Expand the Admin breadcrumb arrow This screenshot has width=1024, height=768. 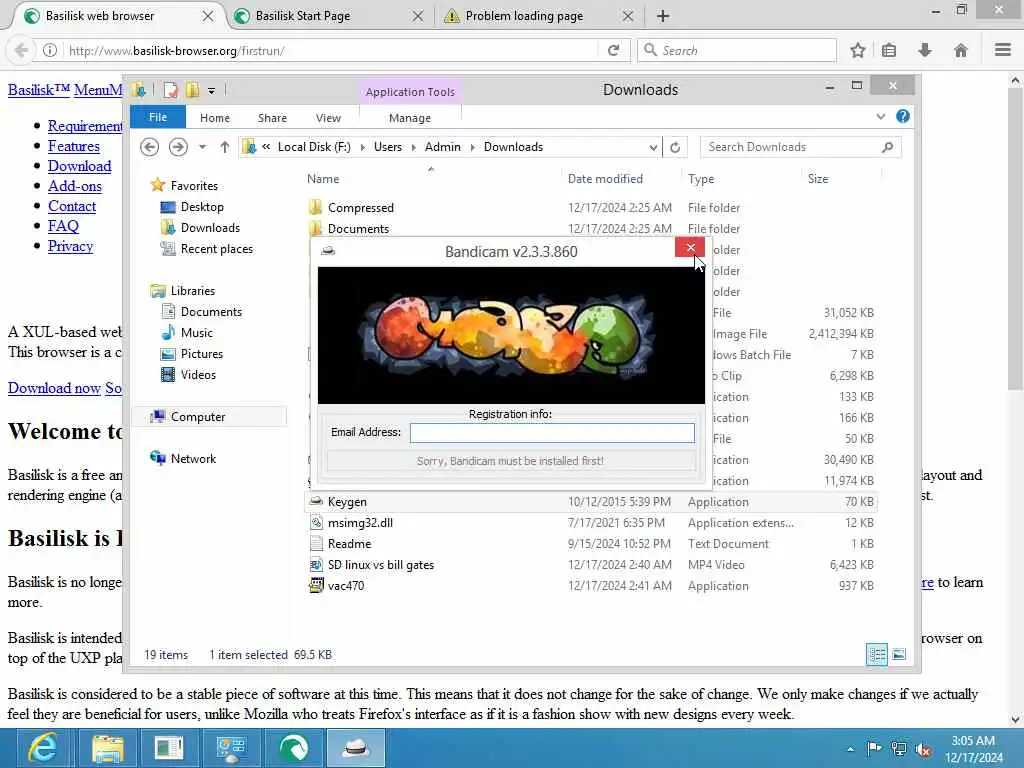(x=472, y=147)
